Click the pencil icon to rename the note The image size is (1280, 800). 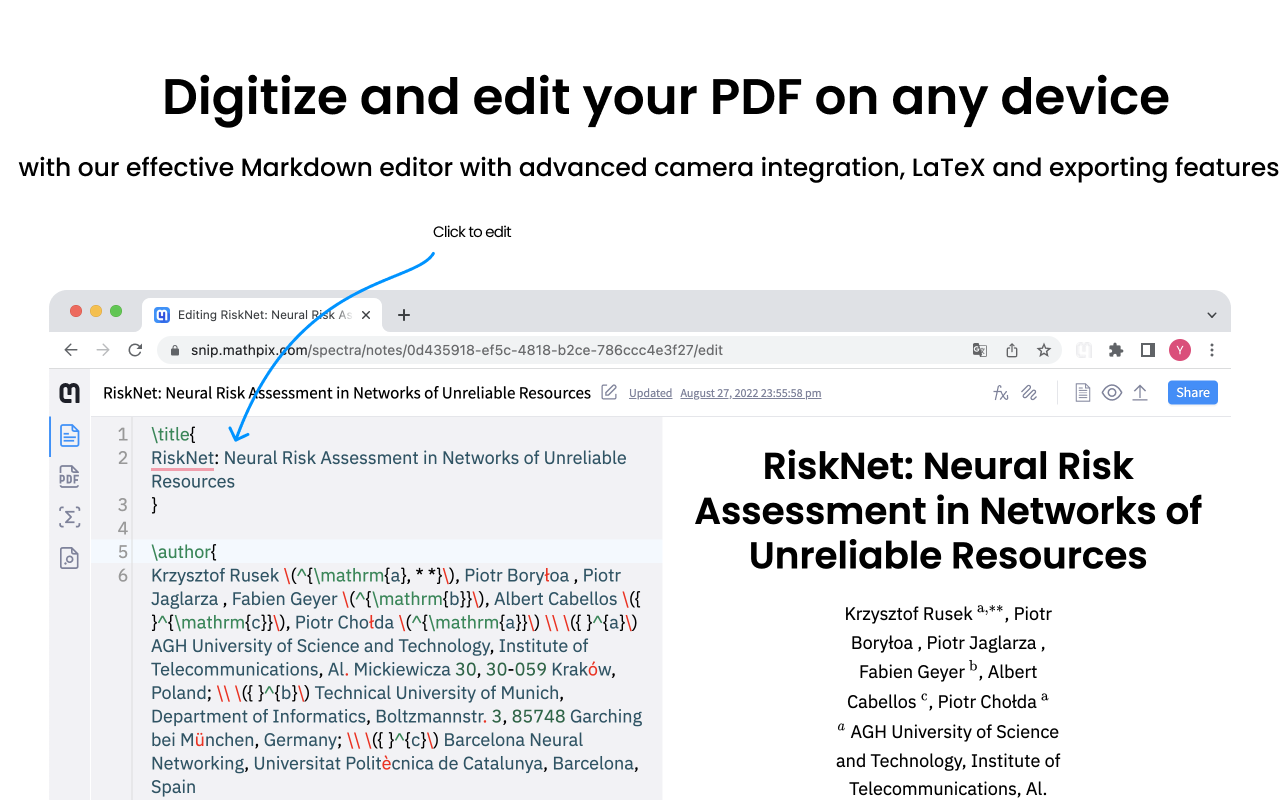click(x=609, y=392)
